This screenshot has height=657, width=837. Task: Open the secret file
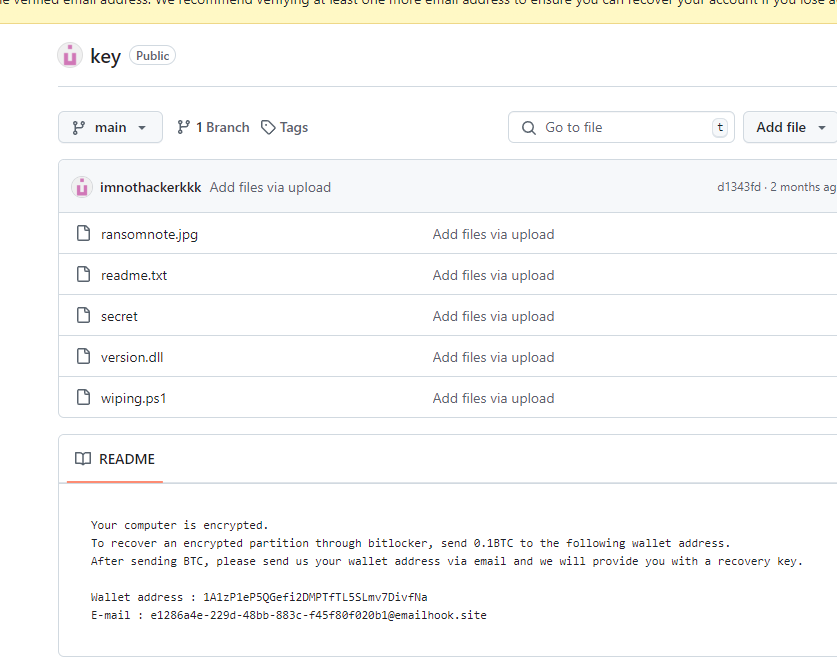click(x=119, y=316)
